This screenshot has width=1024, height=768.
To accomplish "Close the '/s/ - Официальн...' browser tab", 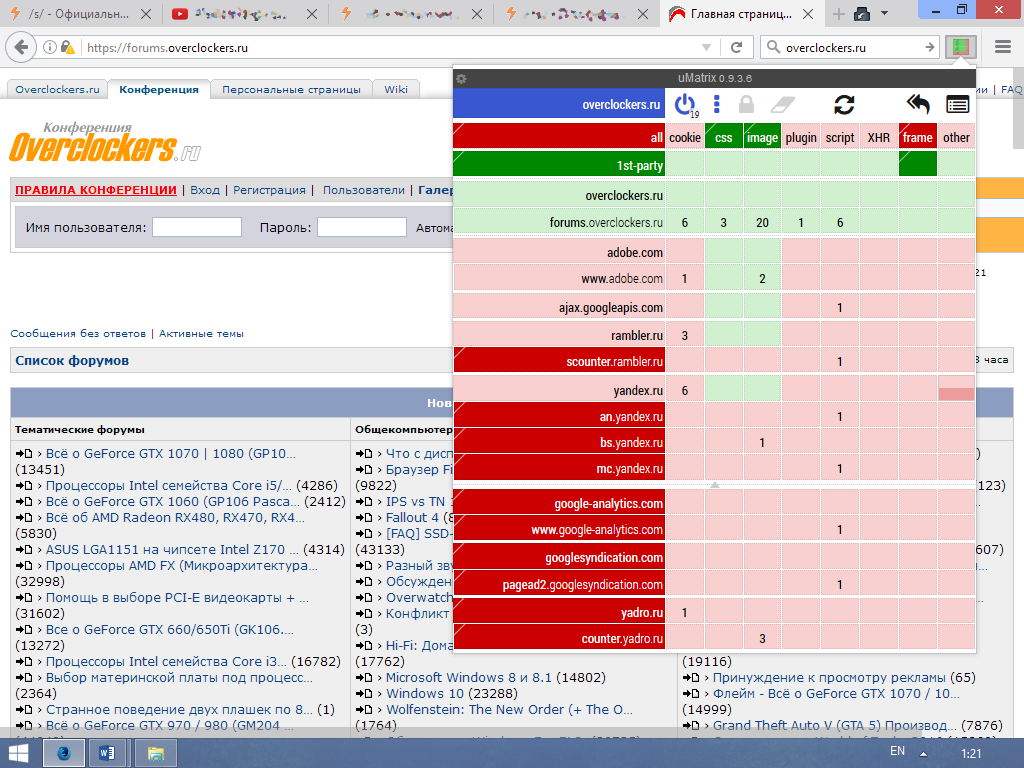I will 146,14.
